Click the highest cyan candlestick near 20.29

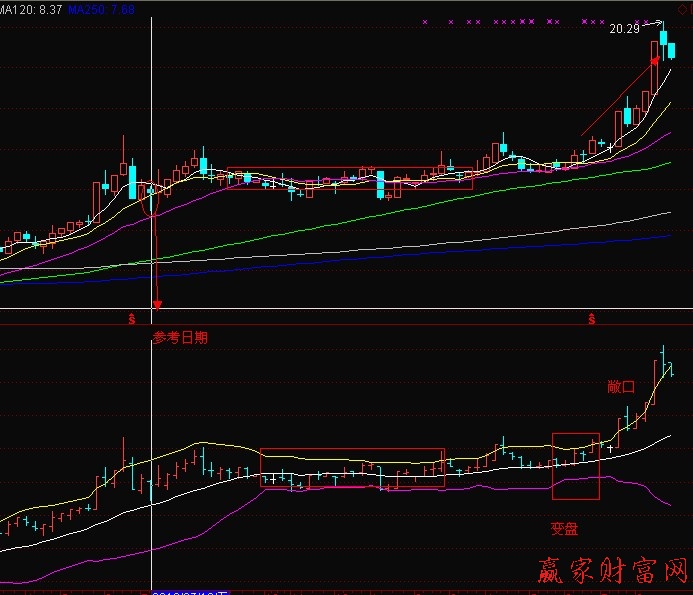tap(662, 40)
